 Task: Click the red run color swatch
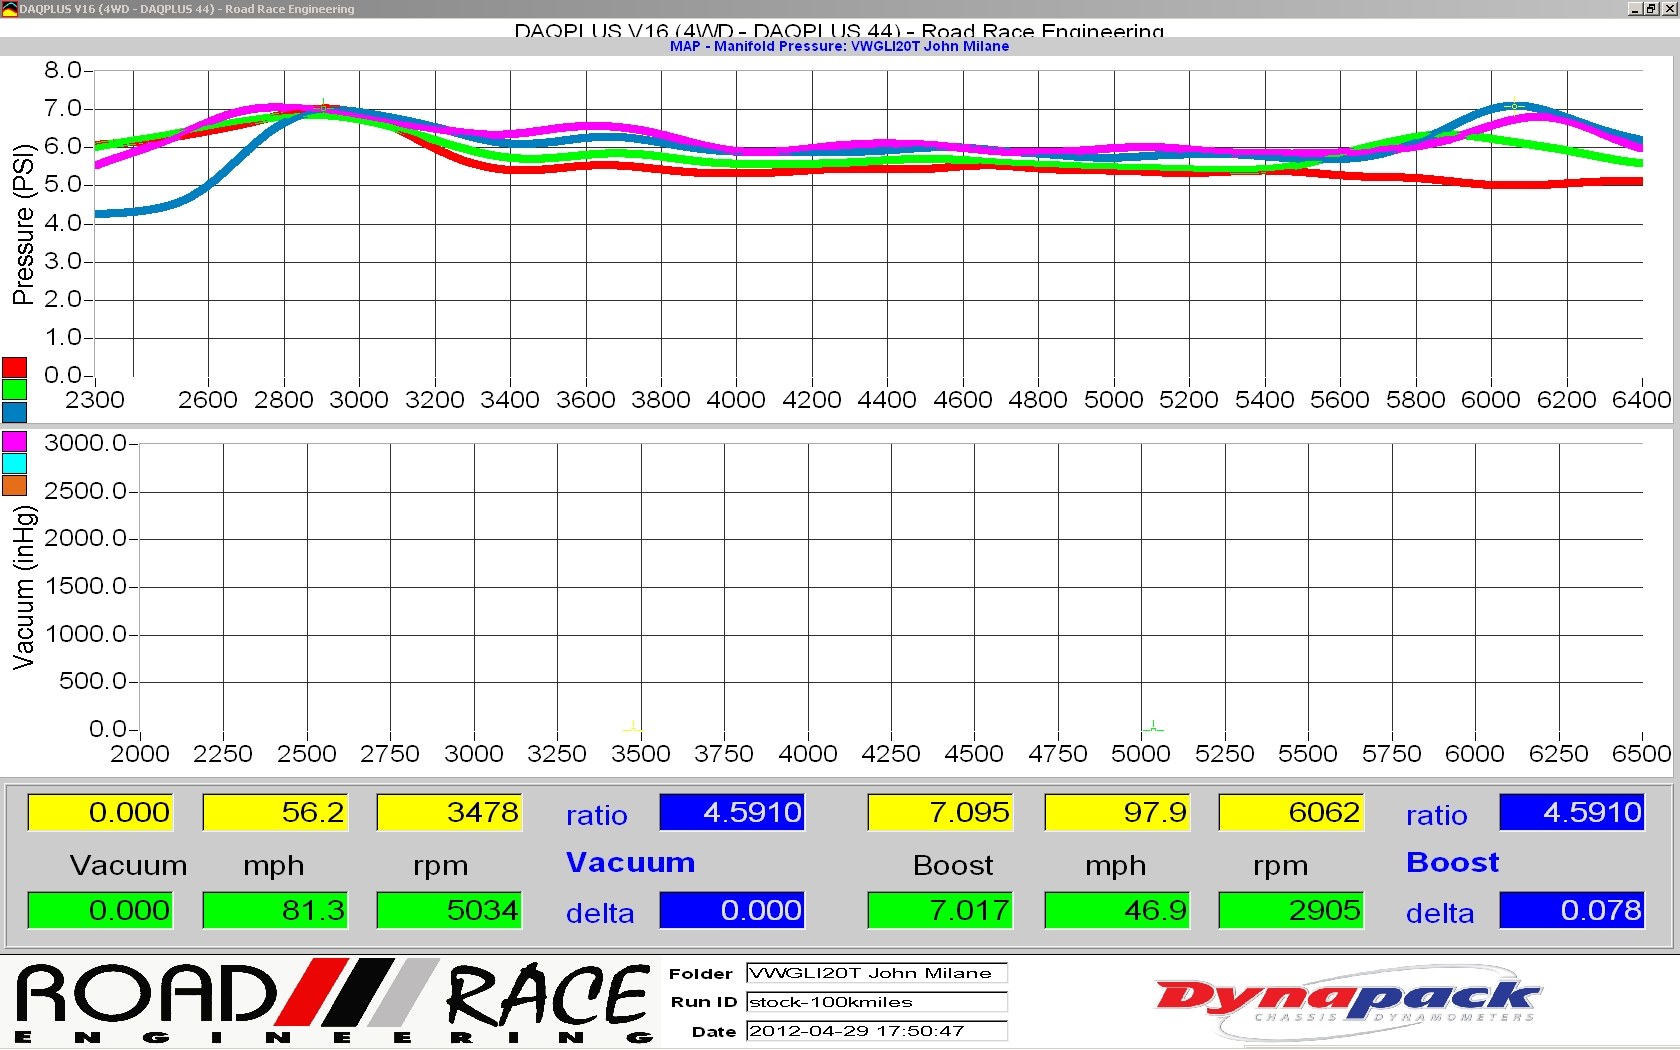click(14, 367)
